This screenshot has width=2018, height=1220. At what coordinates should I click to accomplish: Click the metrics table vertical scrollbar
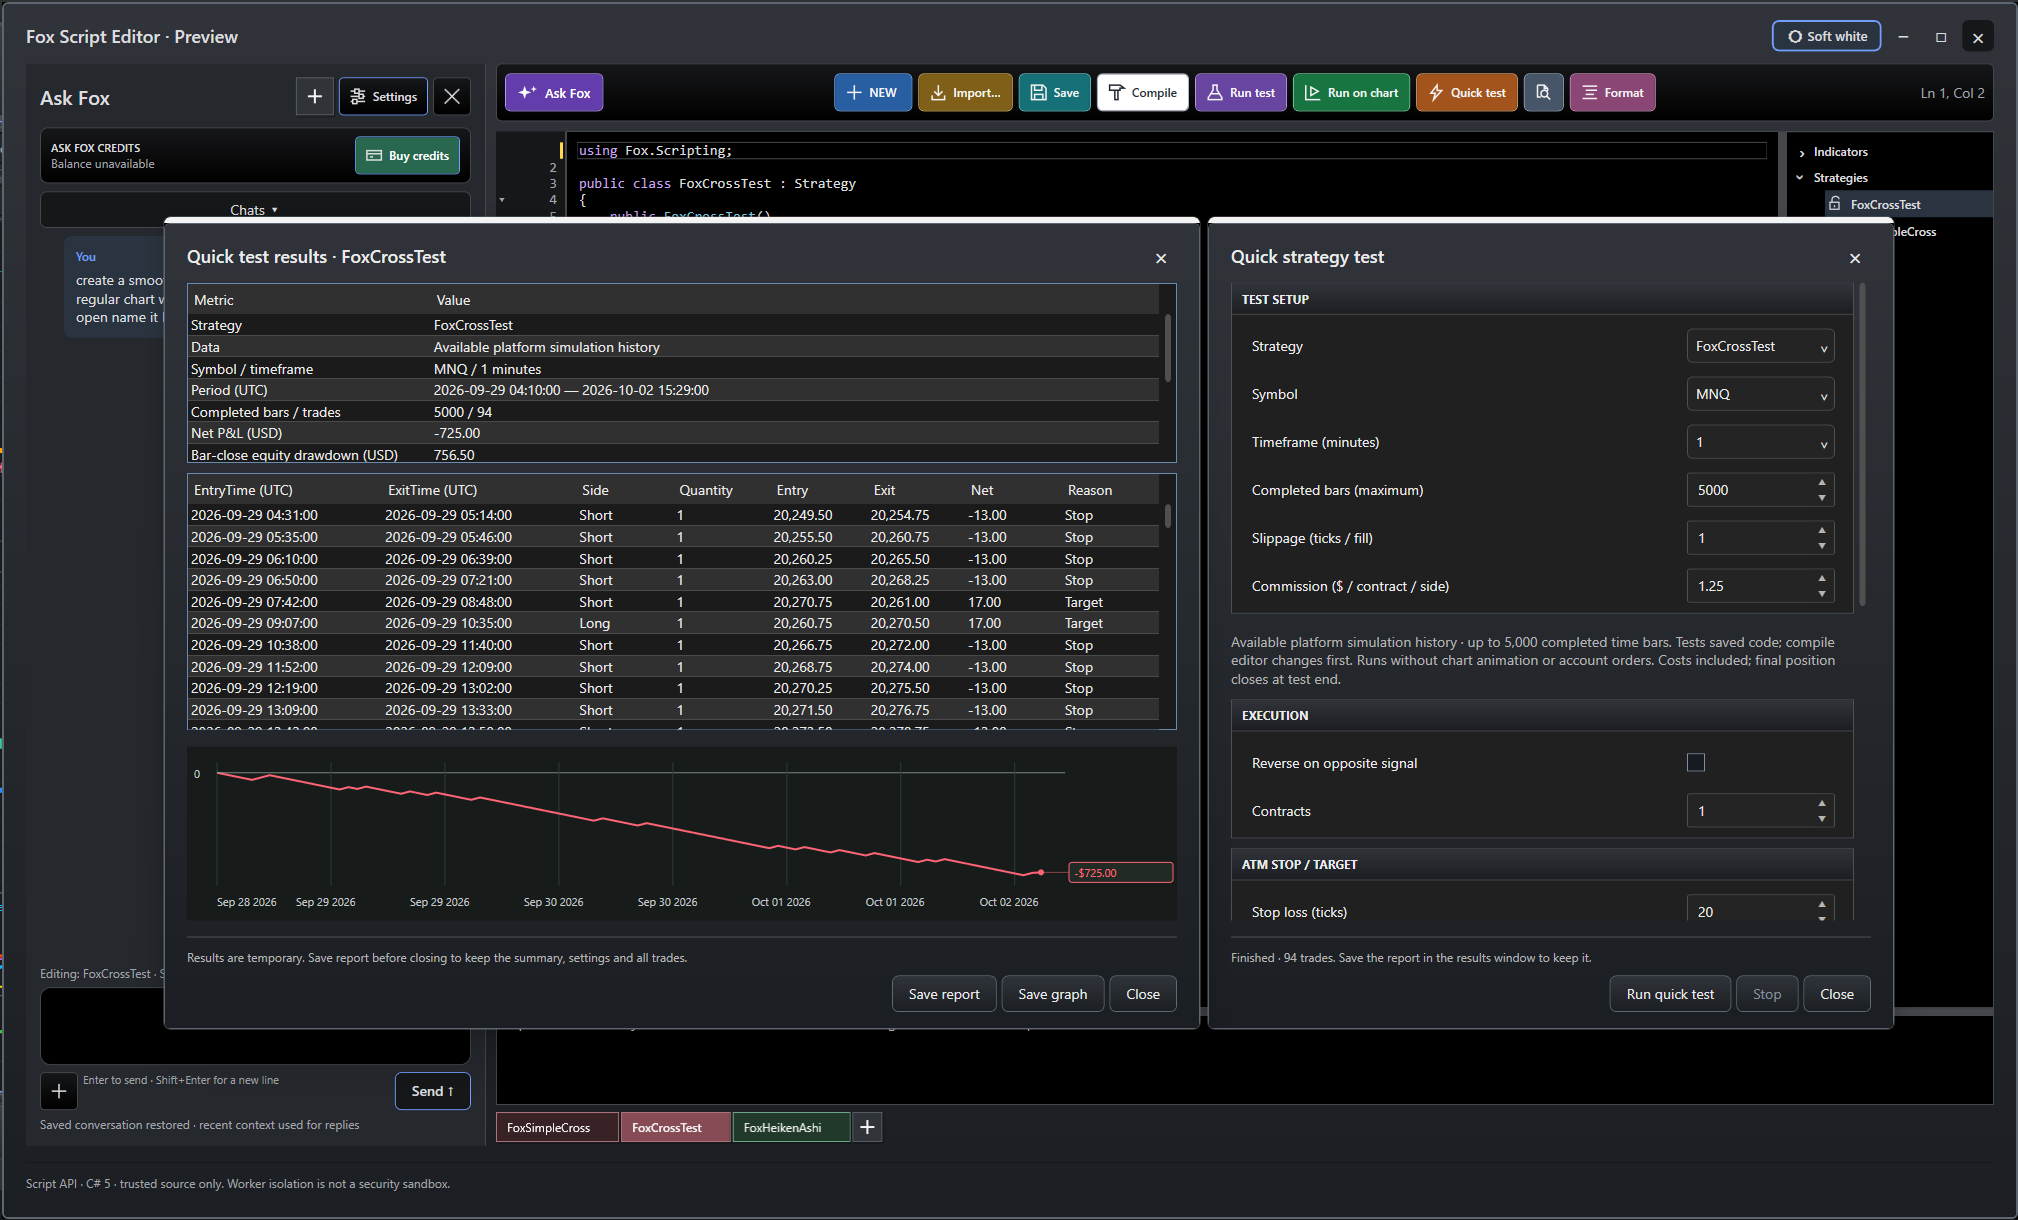(x=1168, y=347)
